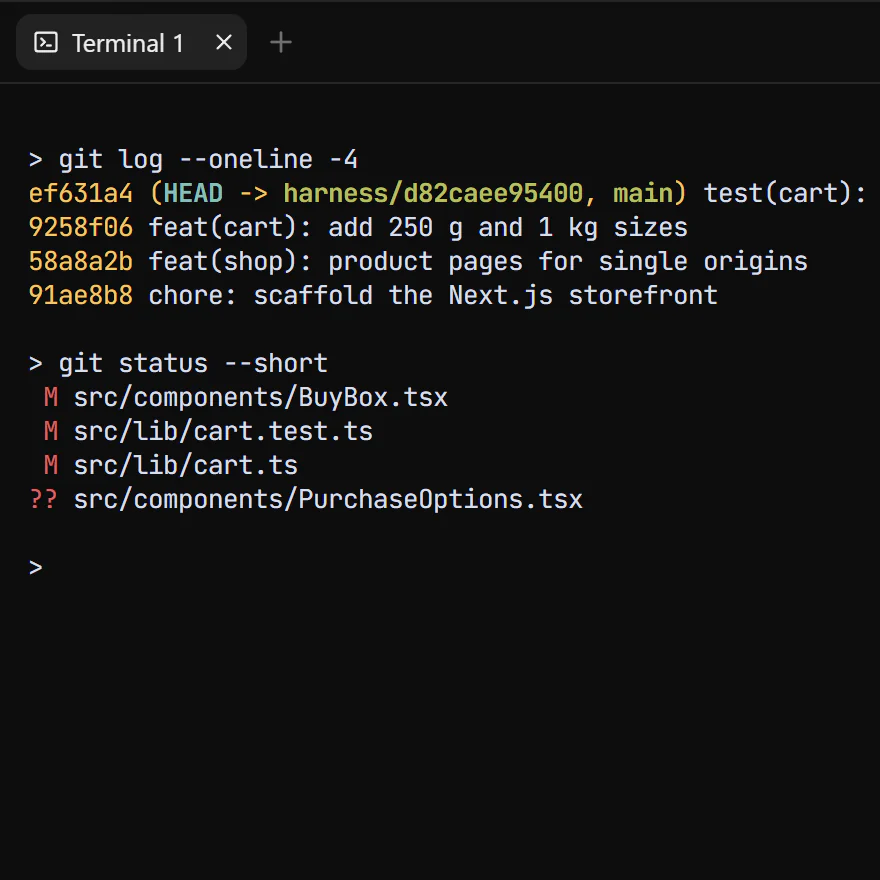
Task: Click commit hash ef631a4
Action: [x=81, y=194]
